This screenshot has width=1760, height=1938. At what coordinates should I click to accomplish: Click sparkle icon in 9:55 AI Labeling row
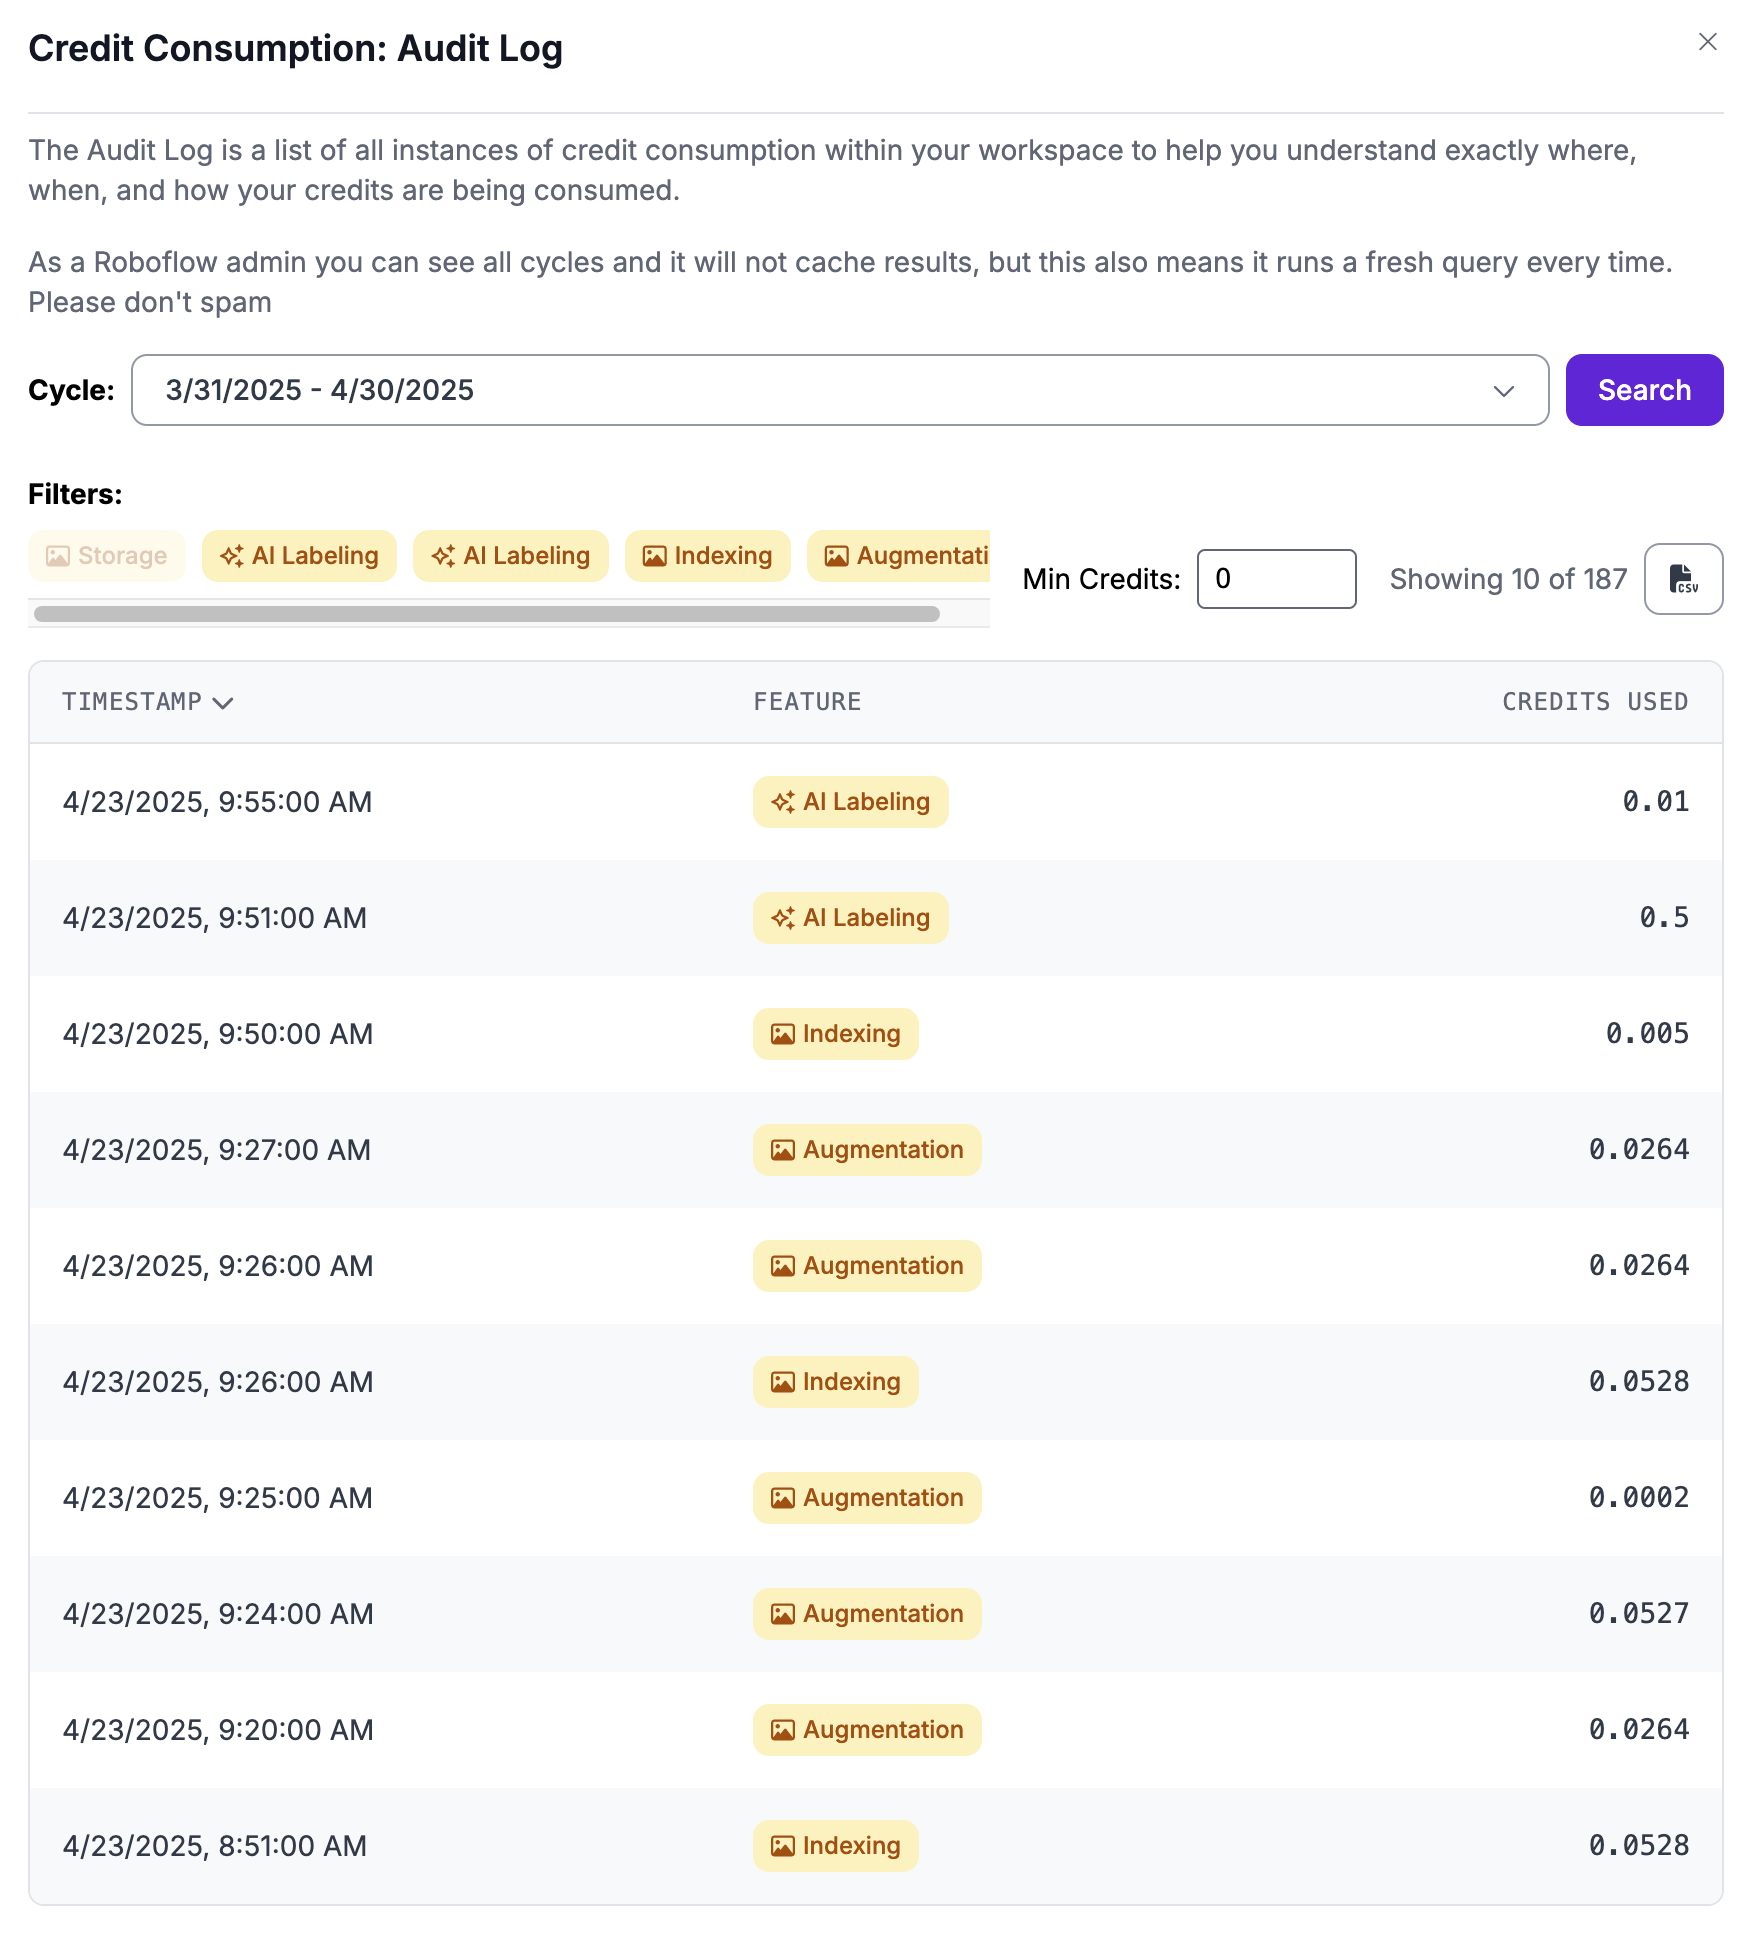coord(782,802)
